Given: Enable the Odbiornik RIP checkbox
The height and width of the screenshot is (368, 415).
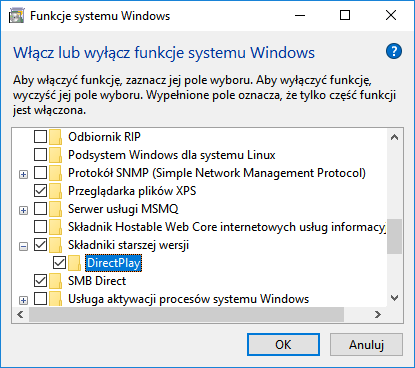Looking at the screenshot, I should (x=40, y=137).
